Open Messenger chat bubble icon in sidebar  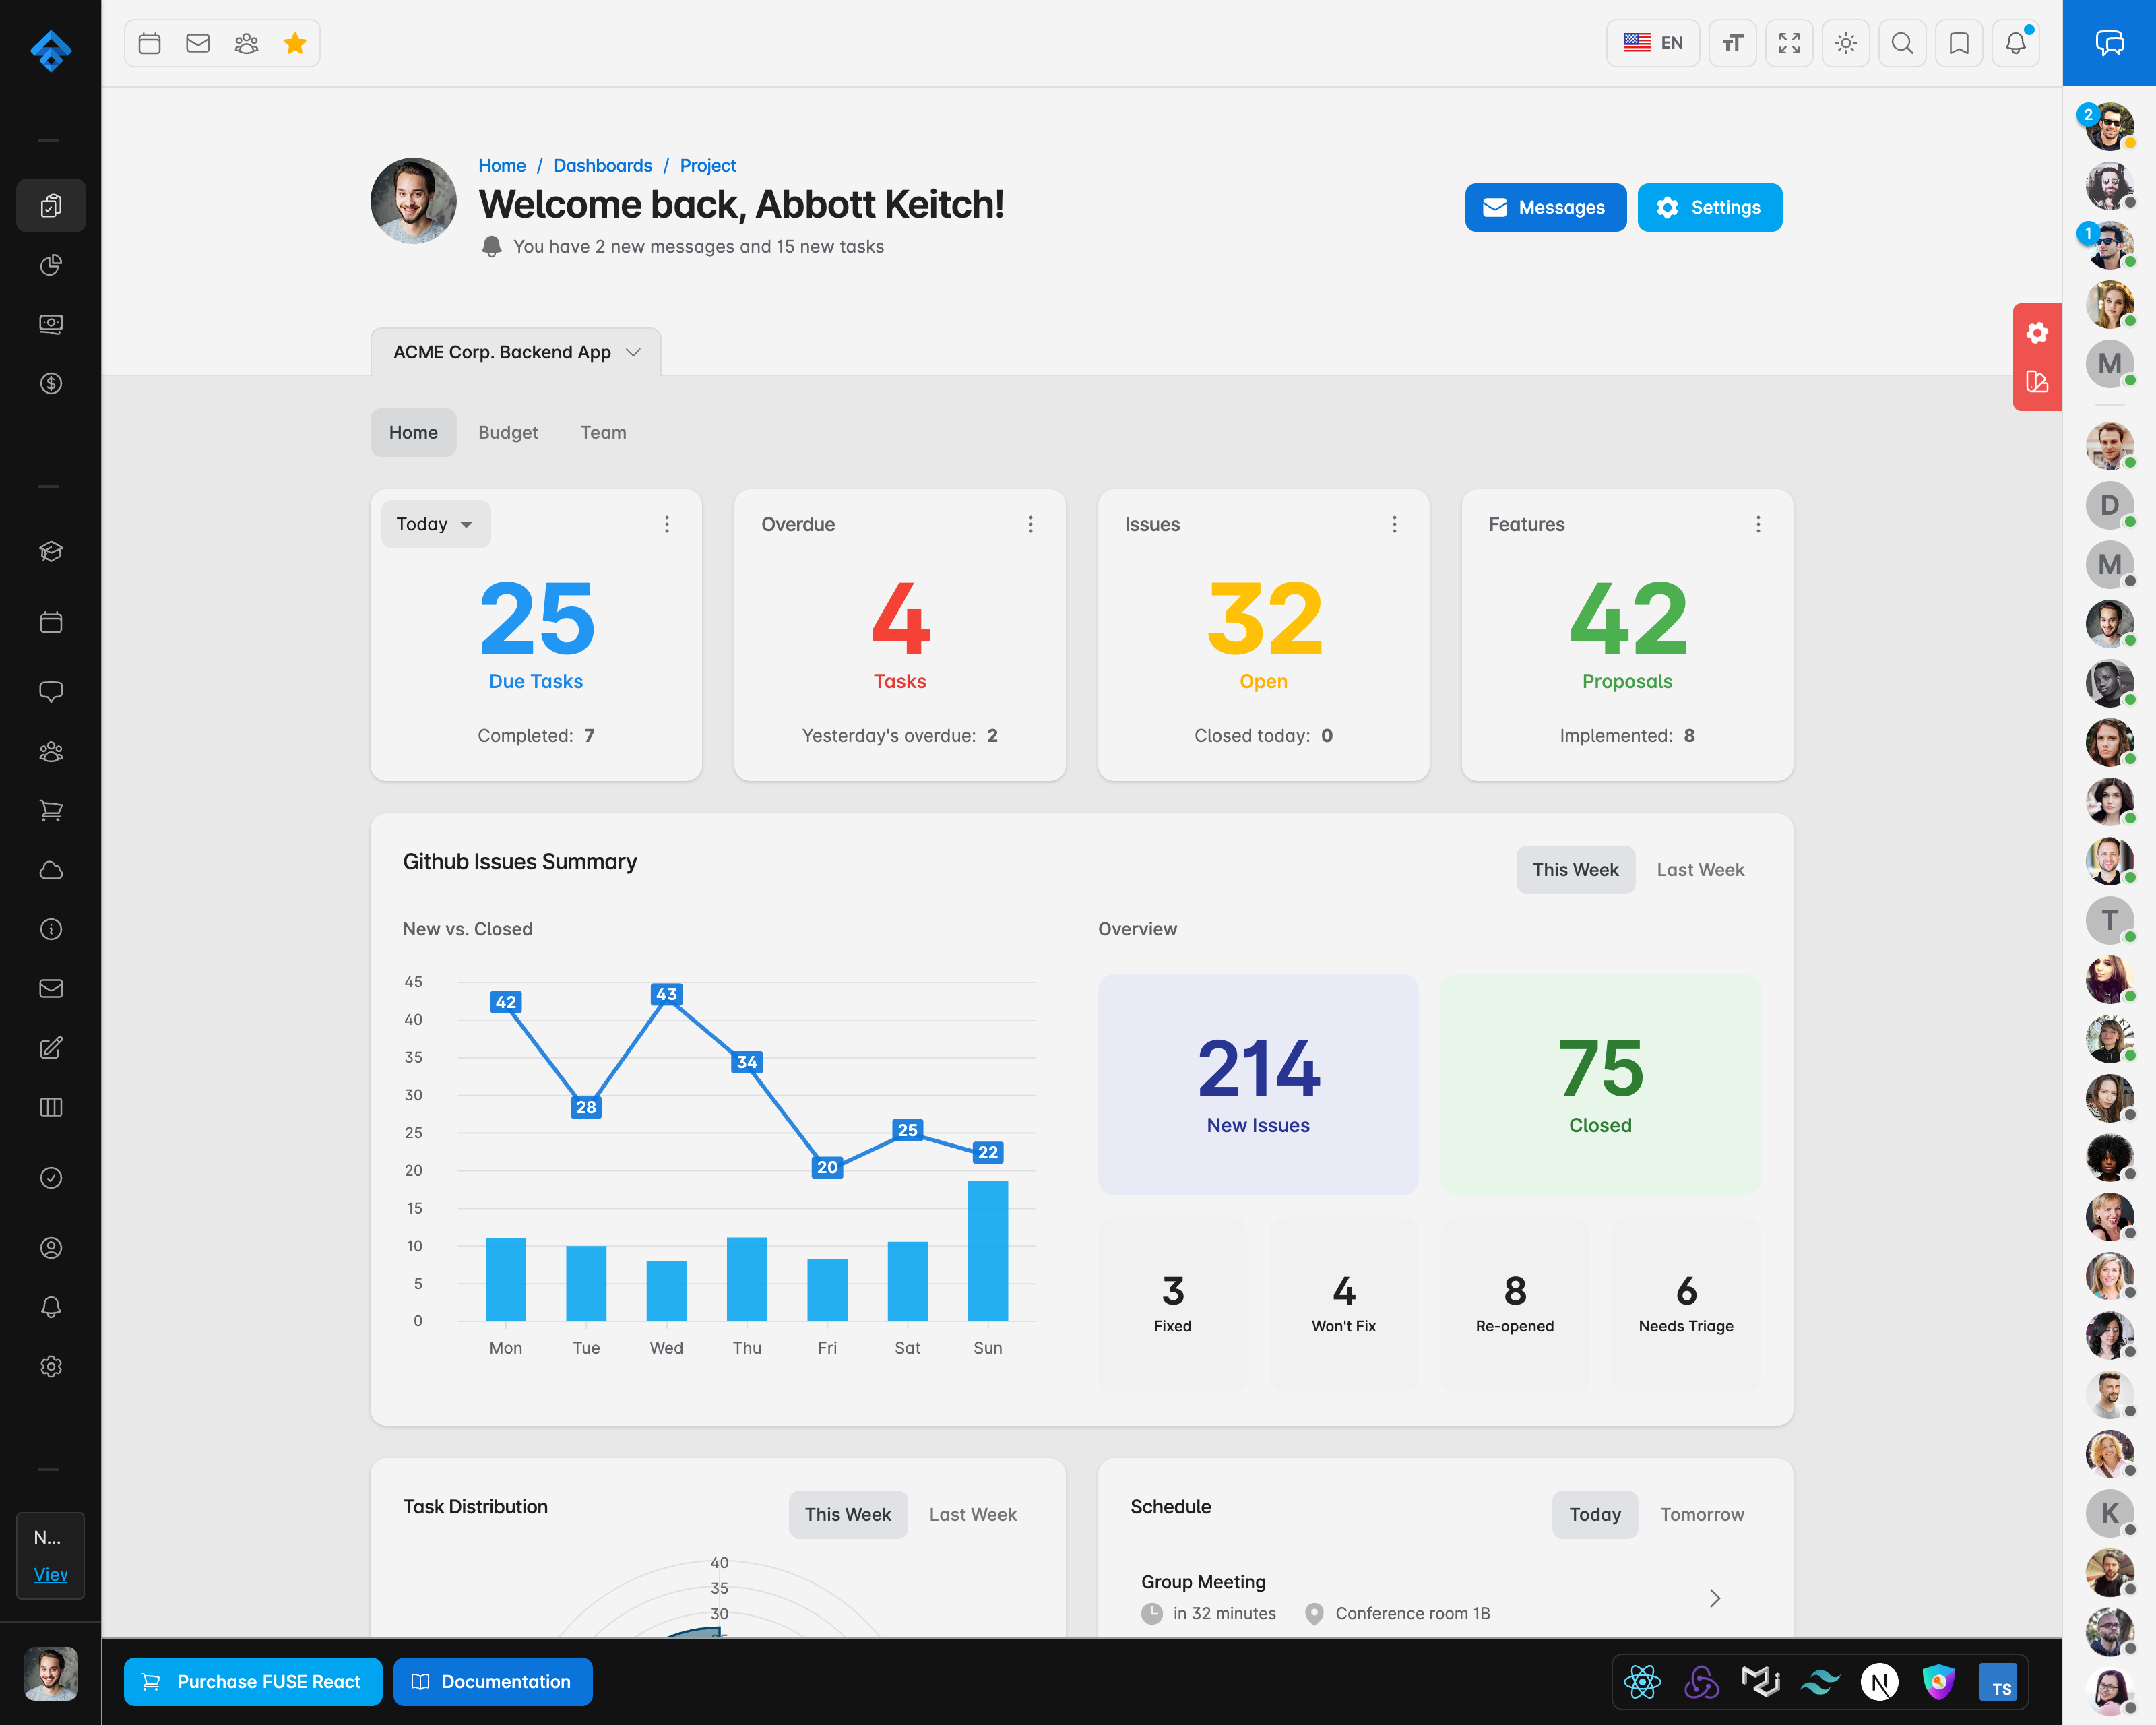pos(51,691)
